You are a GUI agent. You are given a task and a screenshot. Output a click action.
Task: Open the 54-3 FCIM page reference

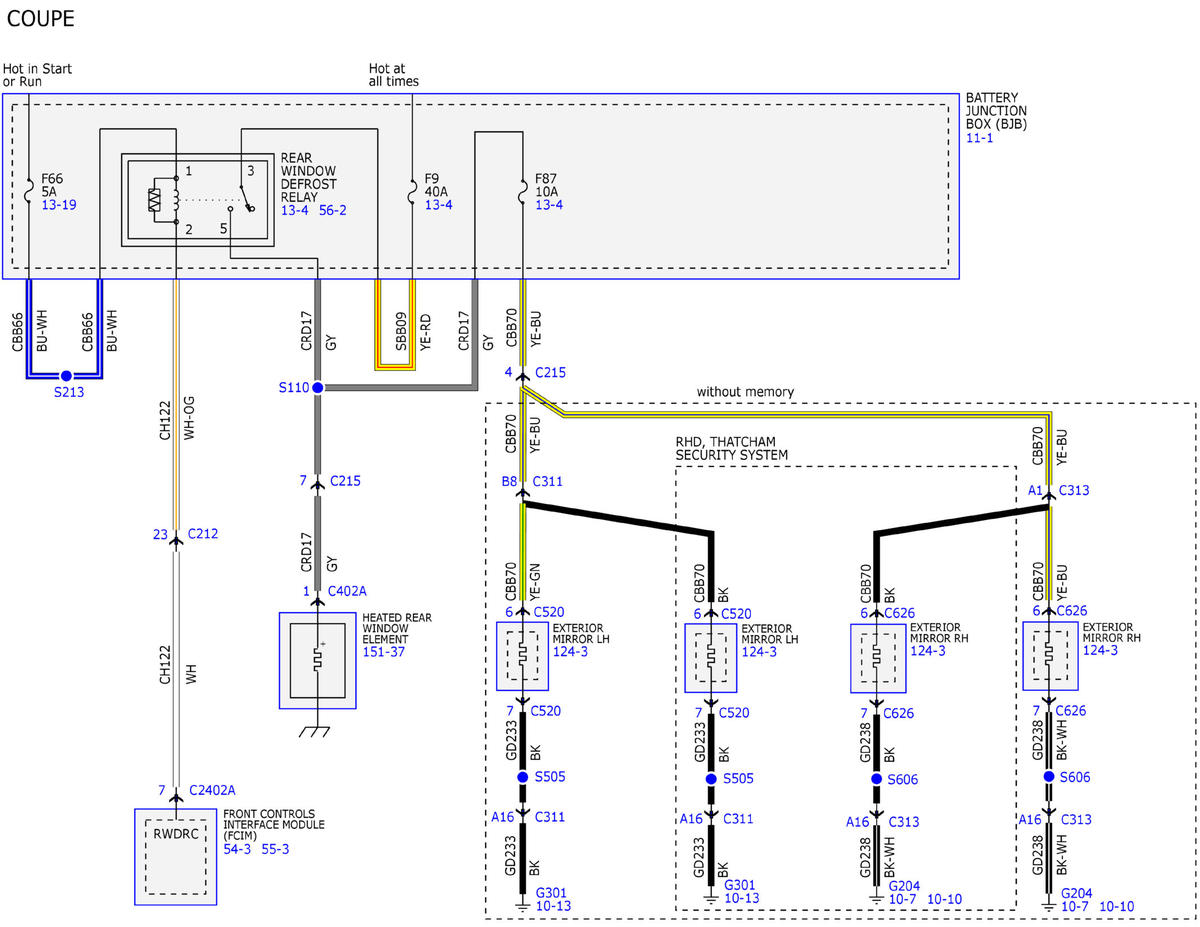click(x=238, y=849)
